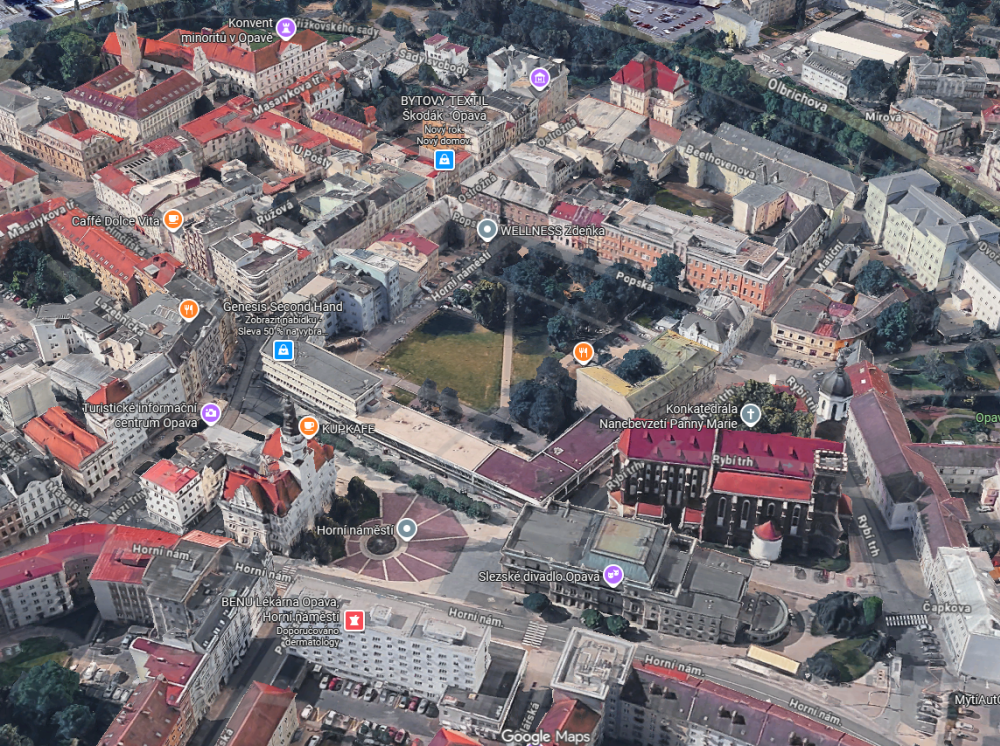Select the Genesis Second Hand shopping pin

click(283, 349)
